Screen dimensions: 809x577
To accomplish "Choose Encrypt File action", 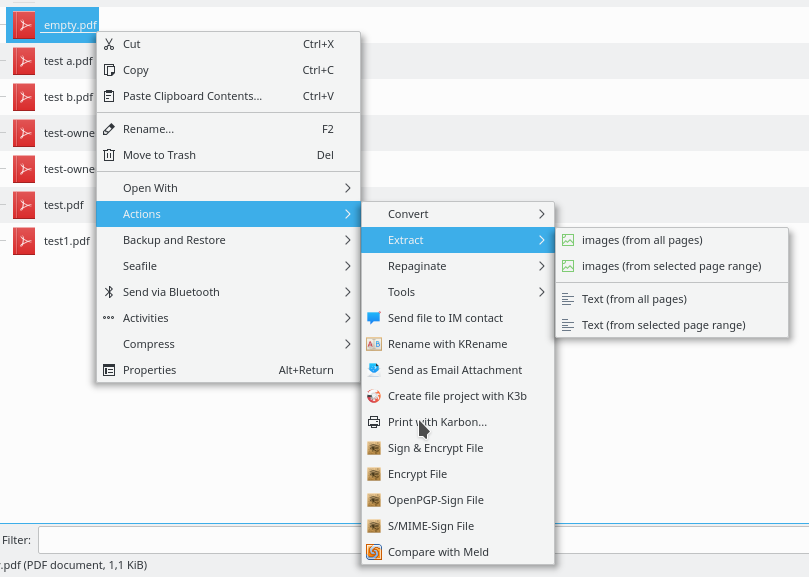I will [x=458, y=474].
